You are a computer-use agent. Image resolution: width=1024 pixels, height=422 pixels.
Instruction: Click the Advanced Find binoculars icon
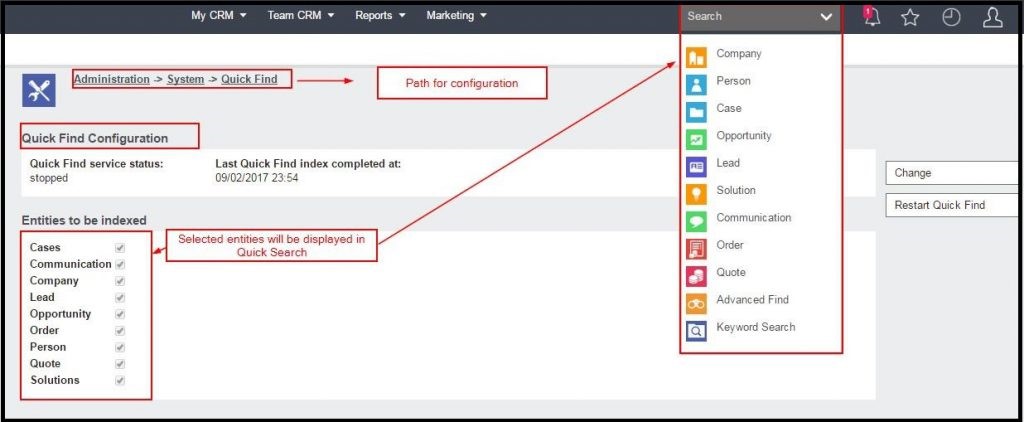click(x=697, y=304)
